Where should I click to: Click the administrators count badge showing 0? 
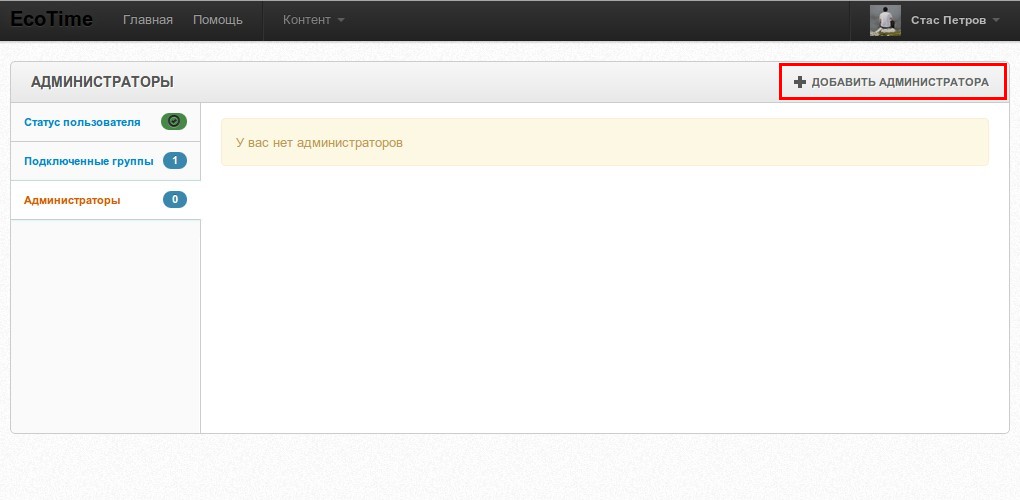click(174, 200)
